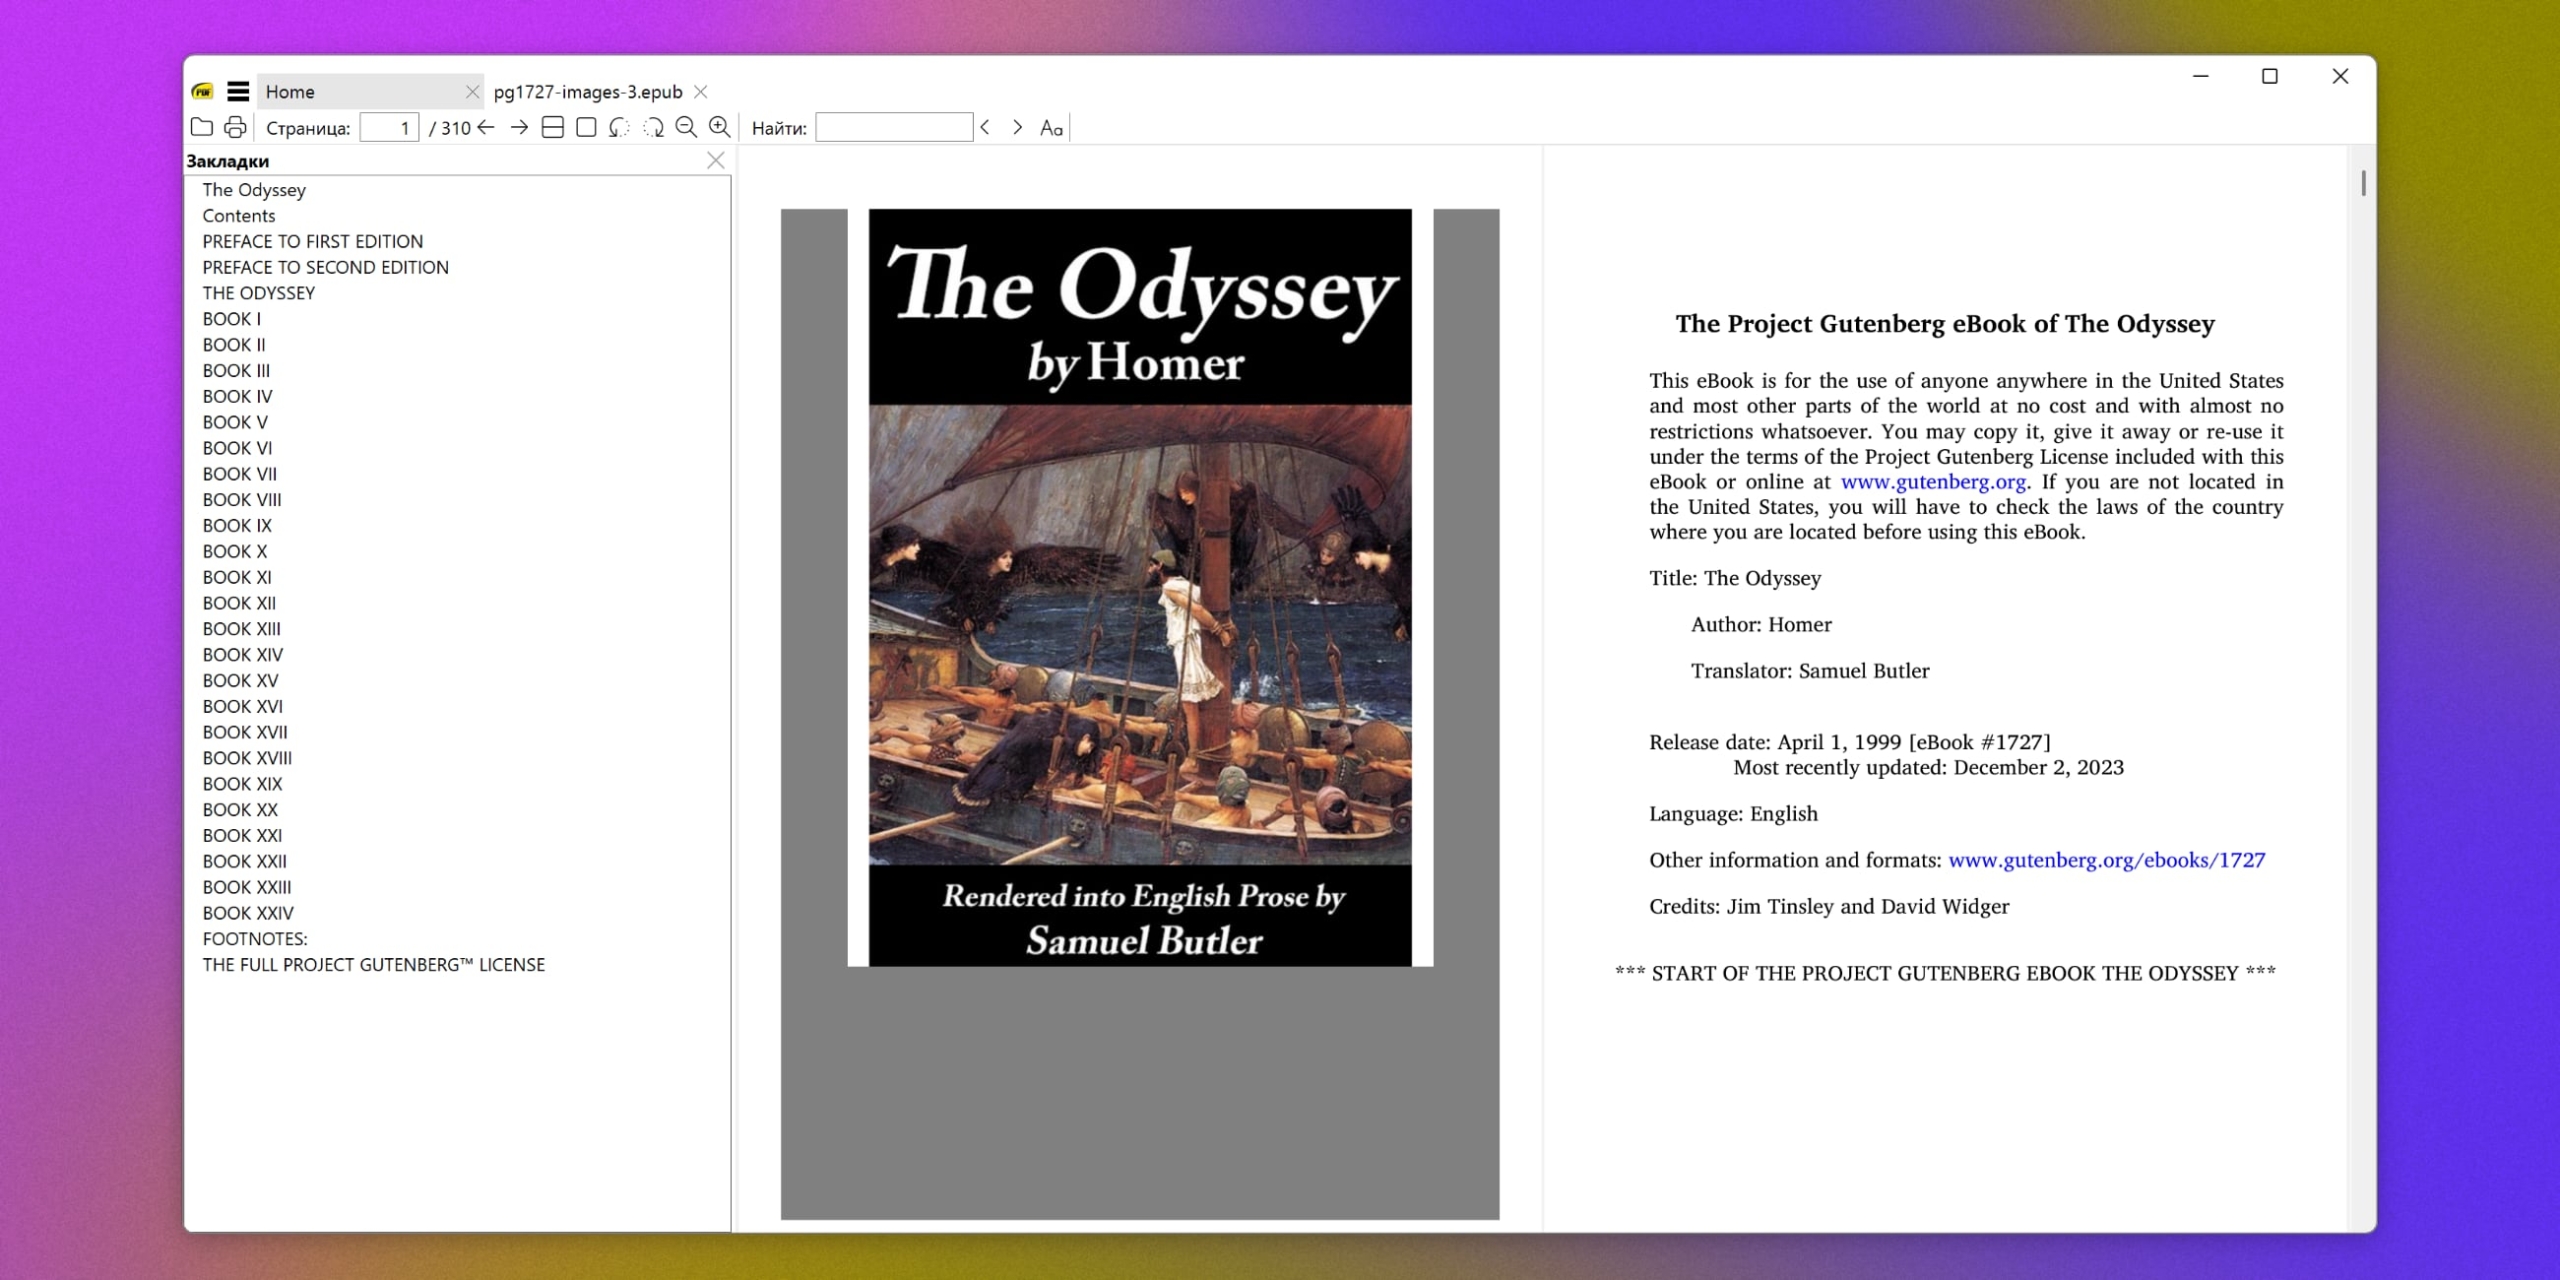This screenshot has width=2560, height=1280.
Task: Click the Найти search field
Action: 894,127
